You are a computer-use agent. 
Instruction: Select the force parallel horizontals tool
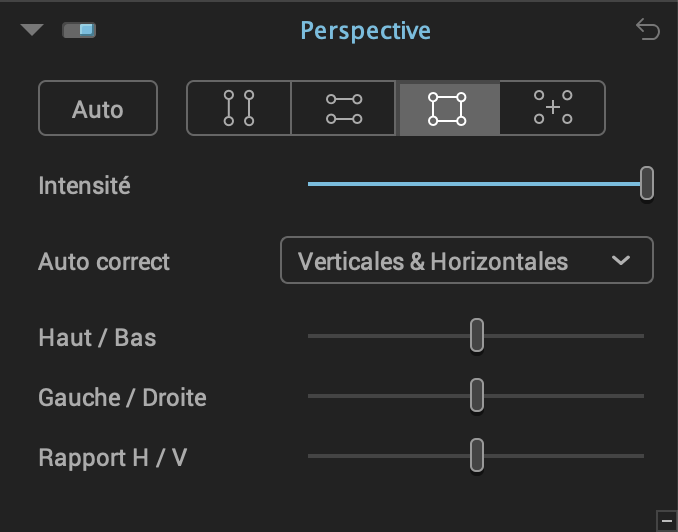pos(344,108)
